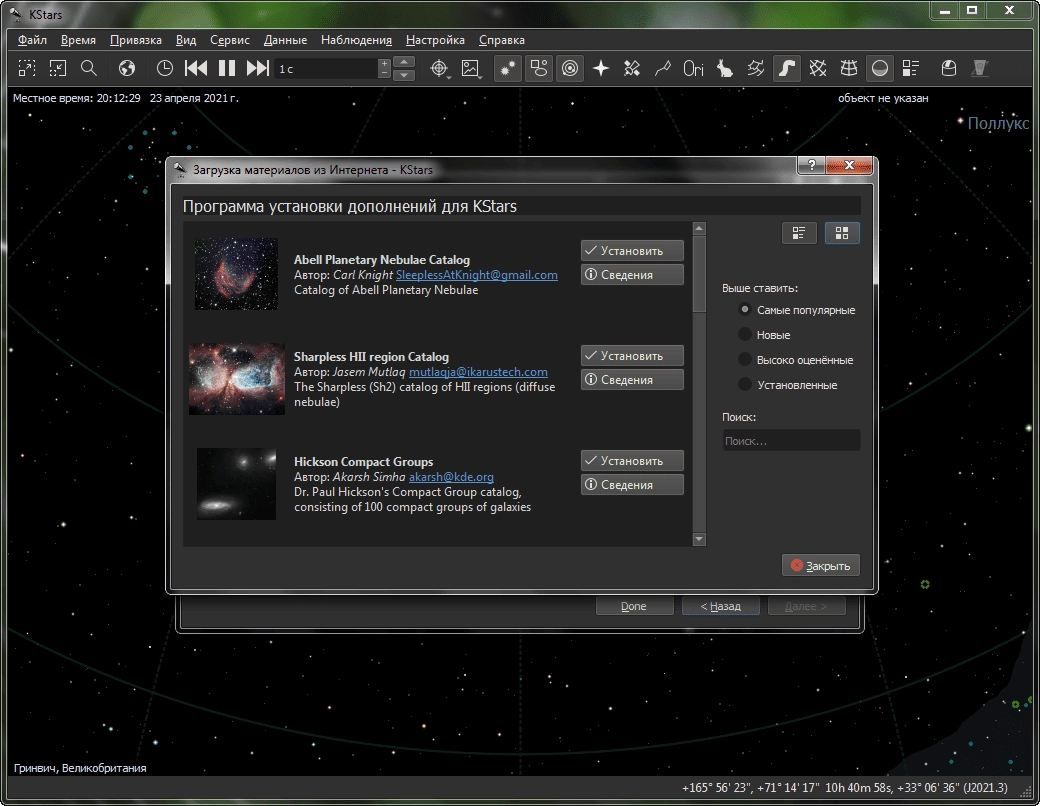Toggle horizontal coordinate grid icon
This screenshot has width=1040, height=806.
coord(849,68)
